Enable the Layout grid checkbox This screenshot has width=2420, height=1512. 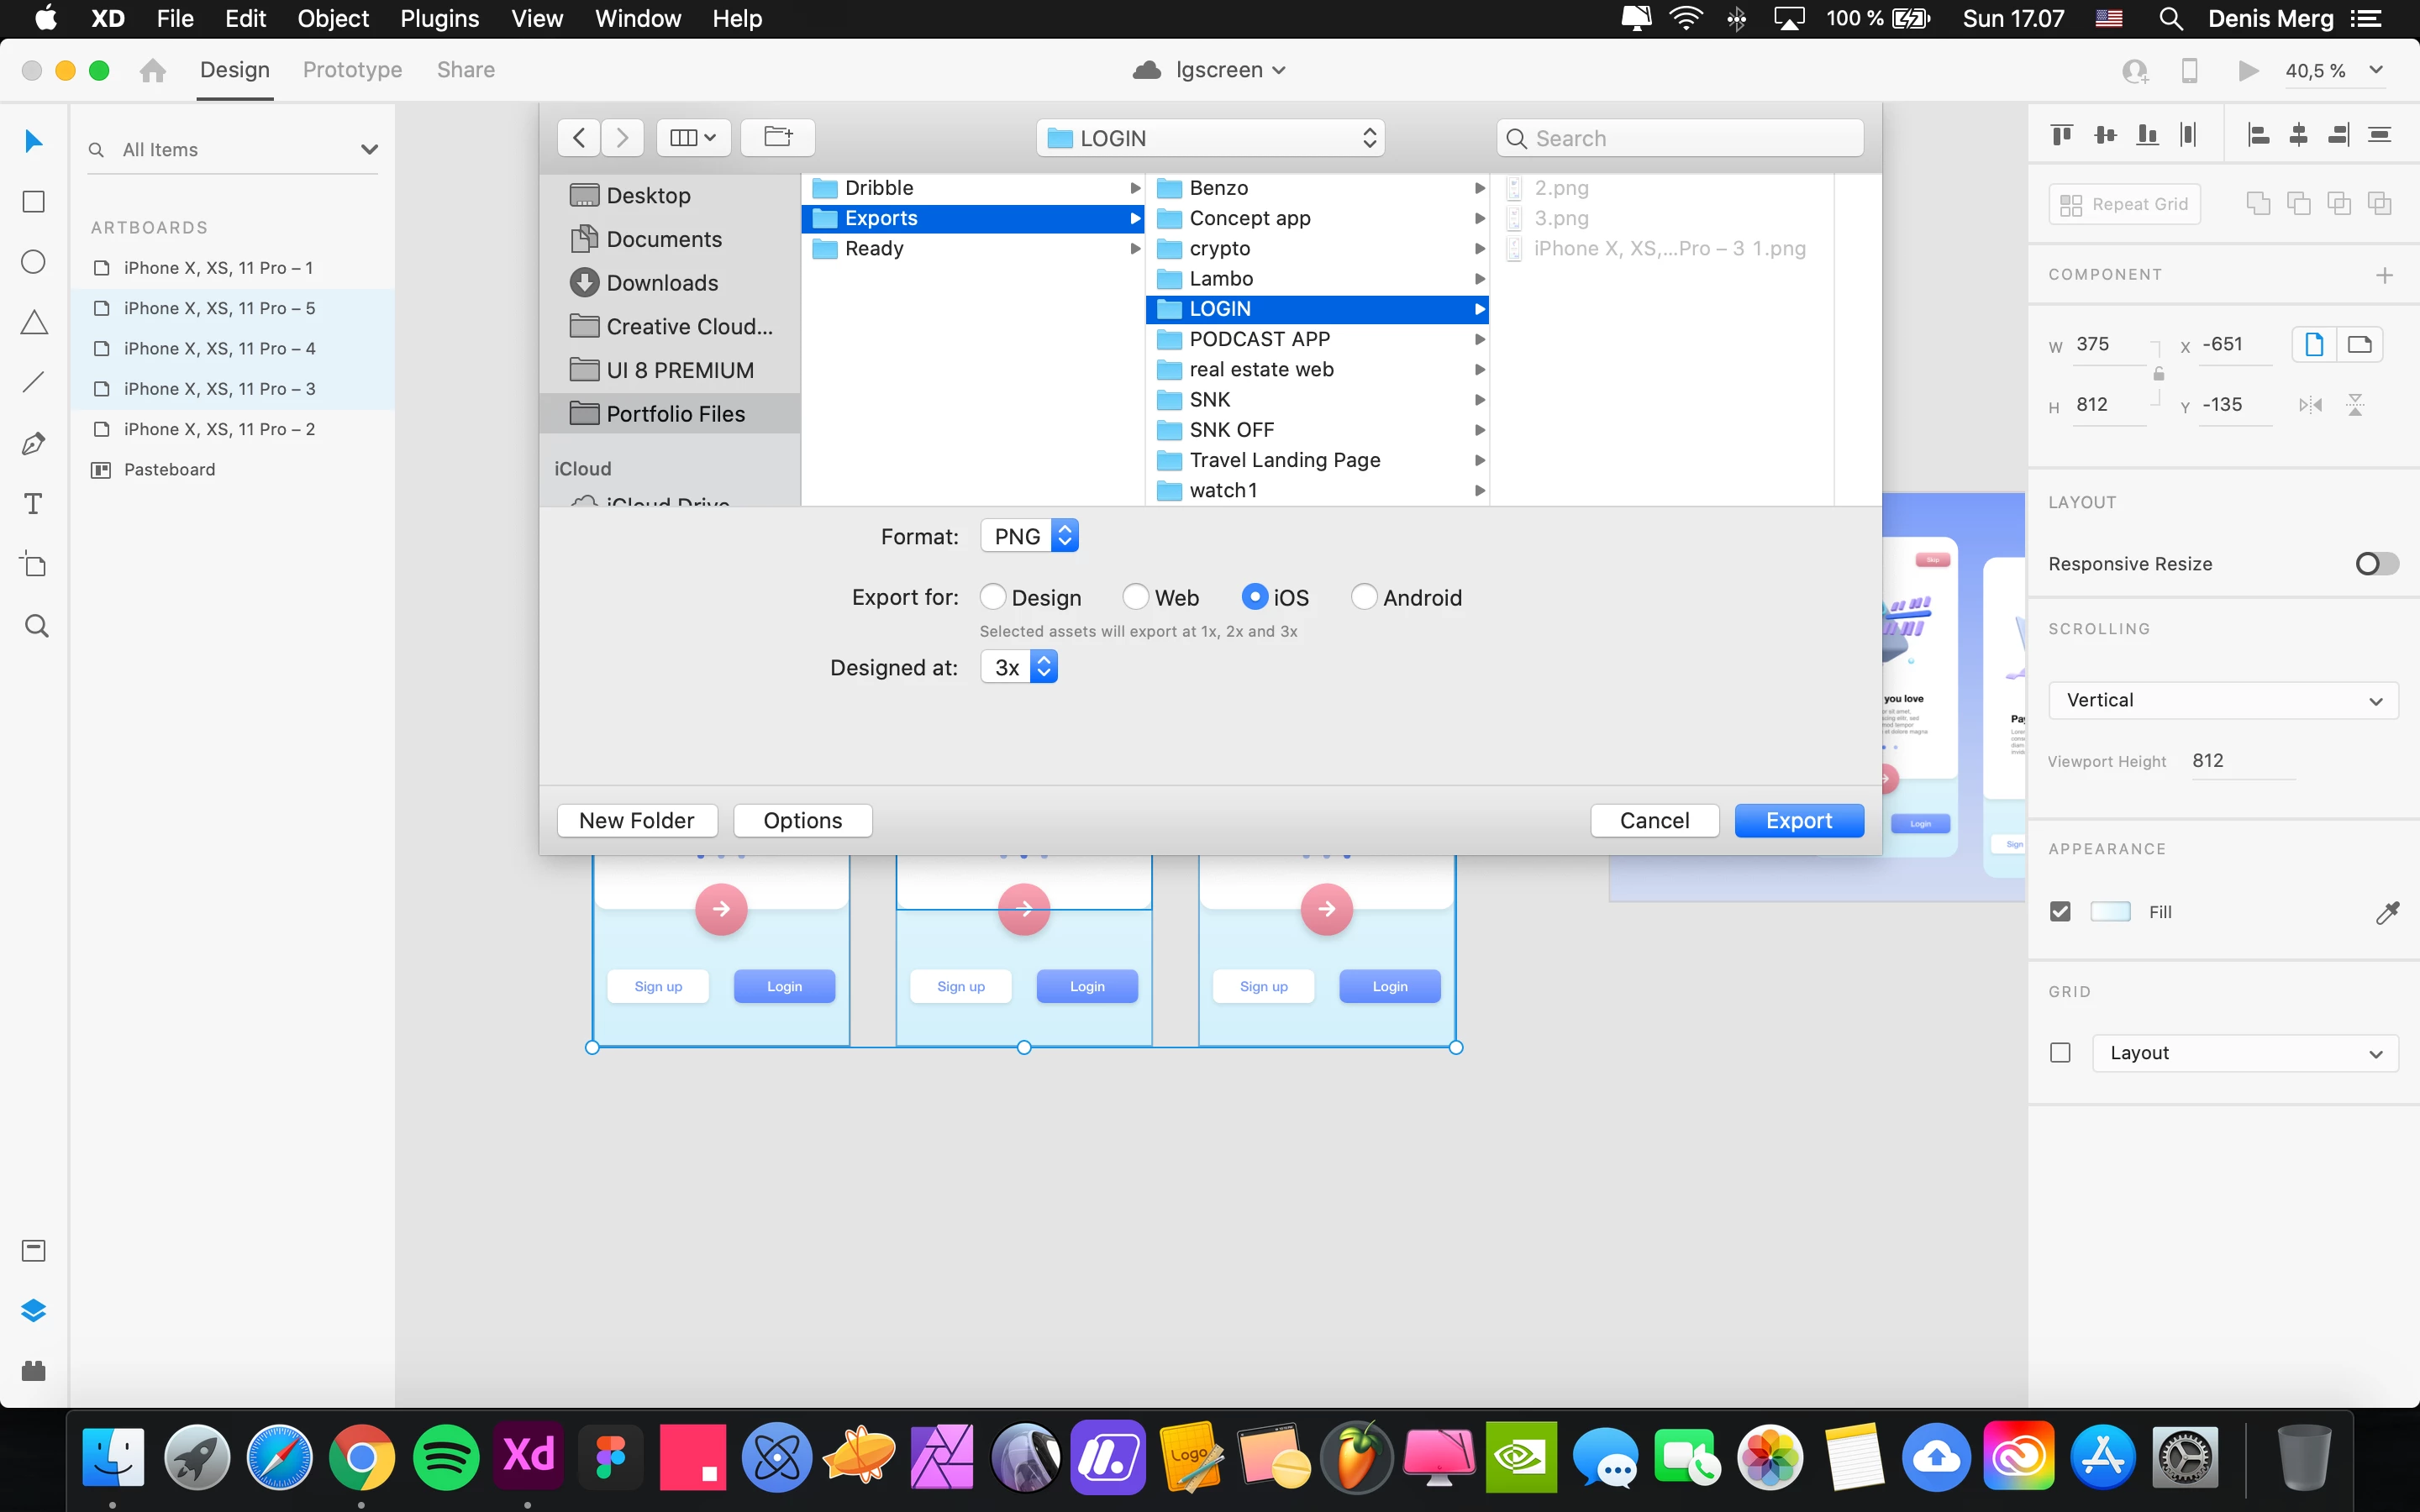click(x=2060, y=1053)
